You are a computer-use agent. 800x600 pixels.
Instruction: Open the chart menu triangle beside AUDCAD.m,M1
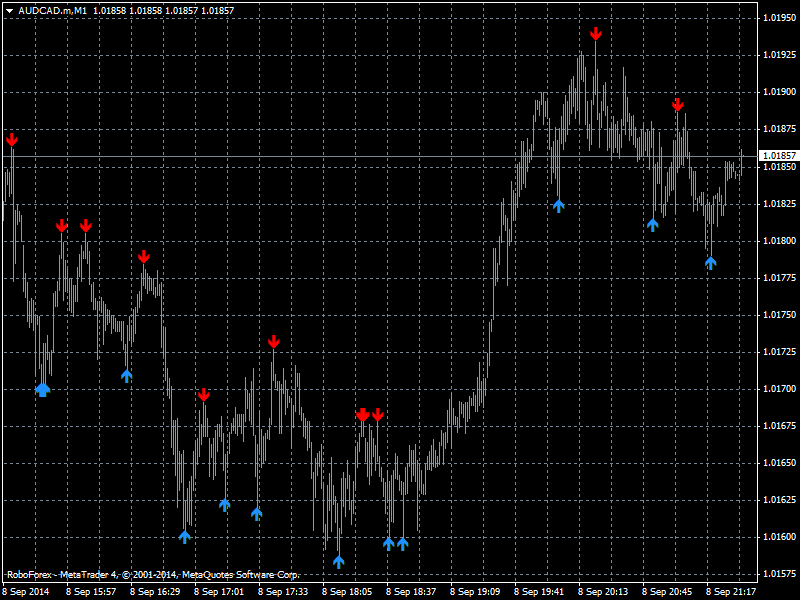pyautogui.click(x=9, y=11)
